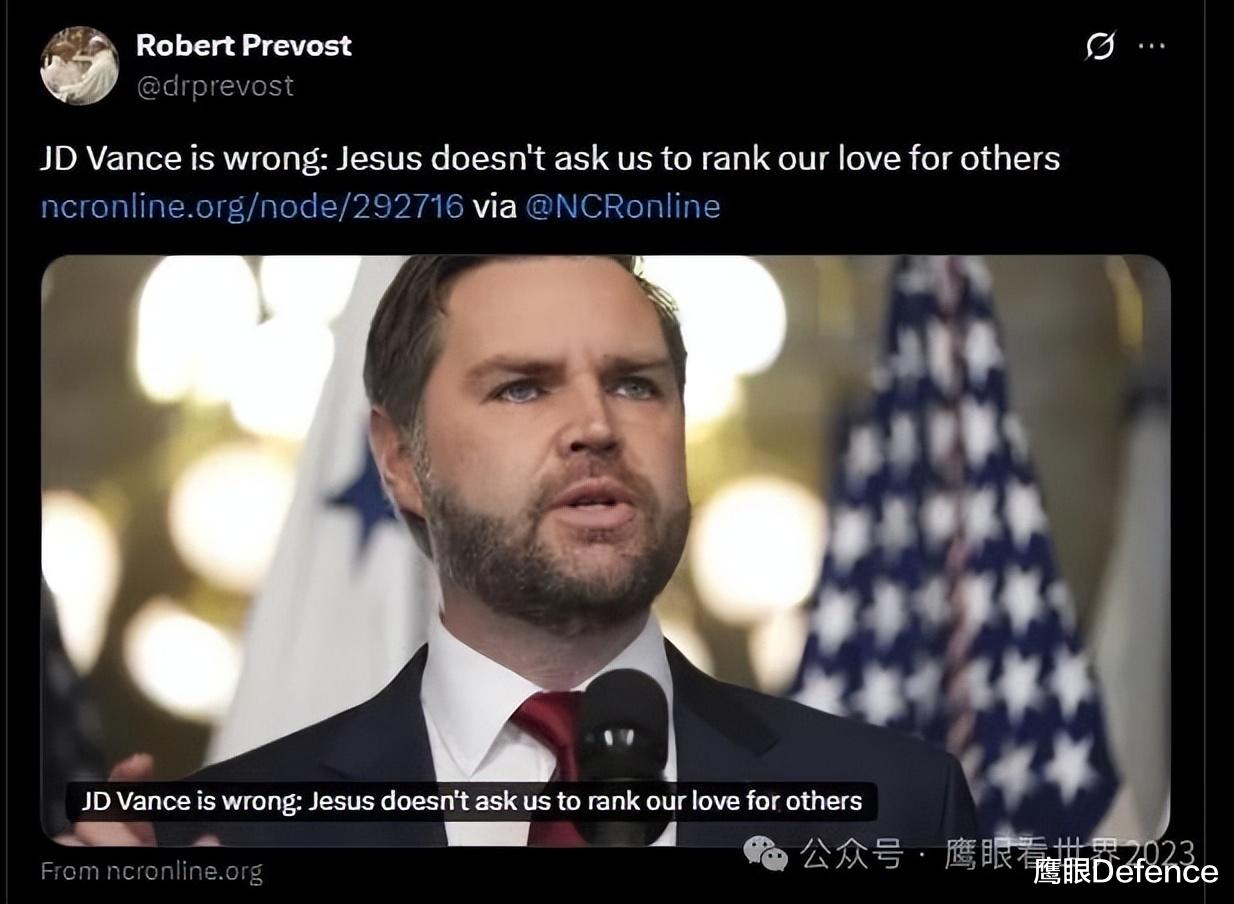Click the 鹰眼Defence watermark text
1234x904 pixels.
(1125, 871)
